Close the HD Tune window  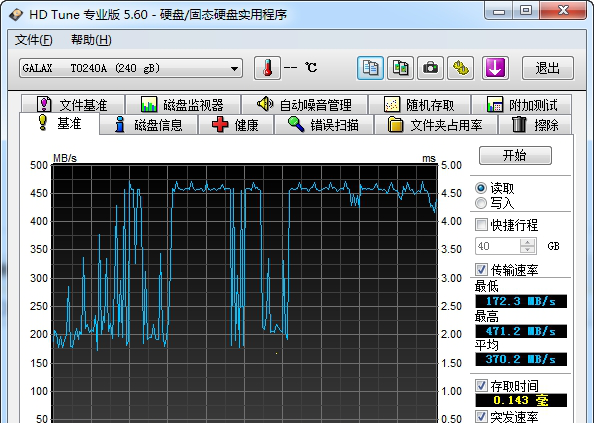(563, 11)
